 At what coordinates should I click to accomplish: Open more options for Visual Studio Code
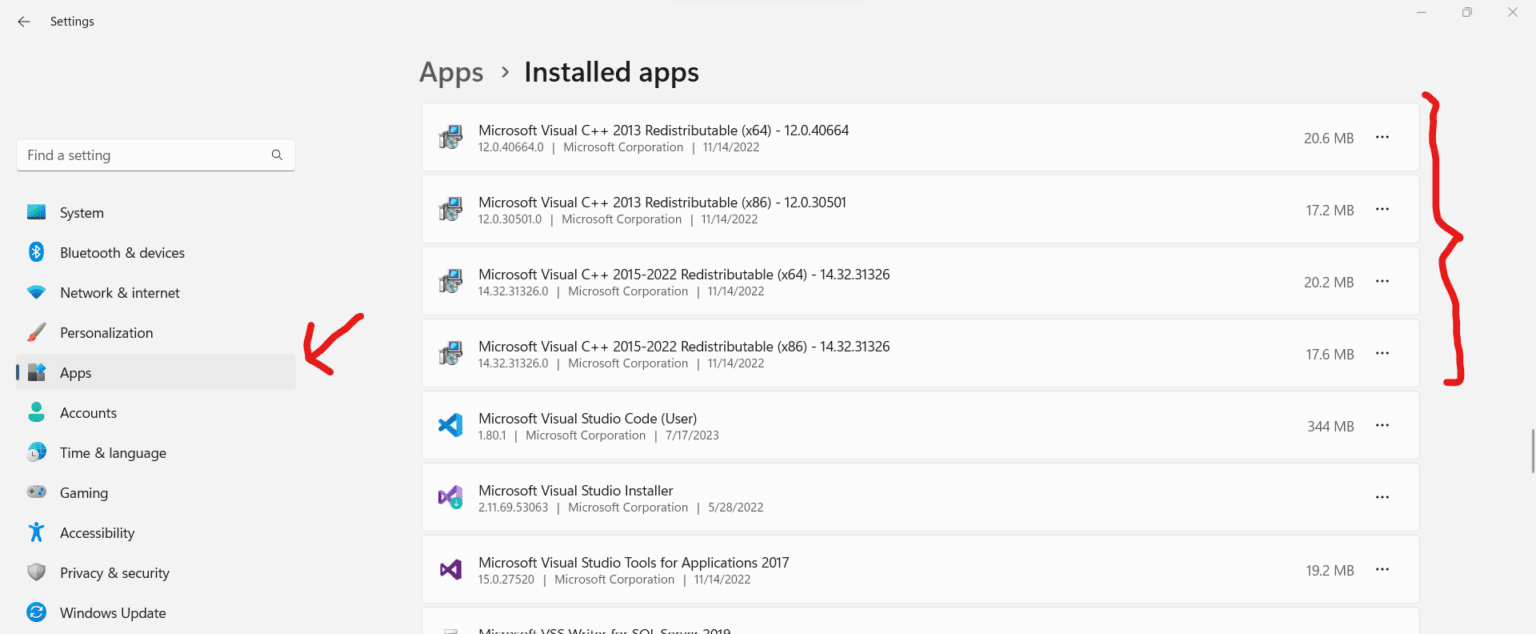coord(1382,426)
